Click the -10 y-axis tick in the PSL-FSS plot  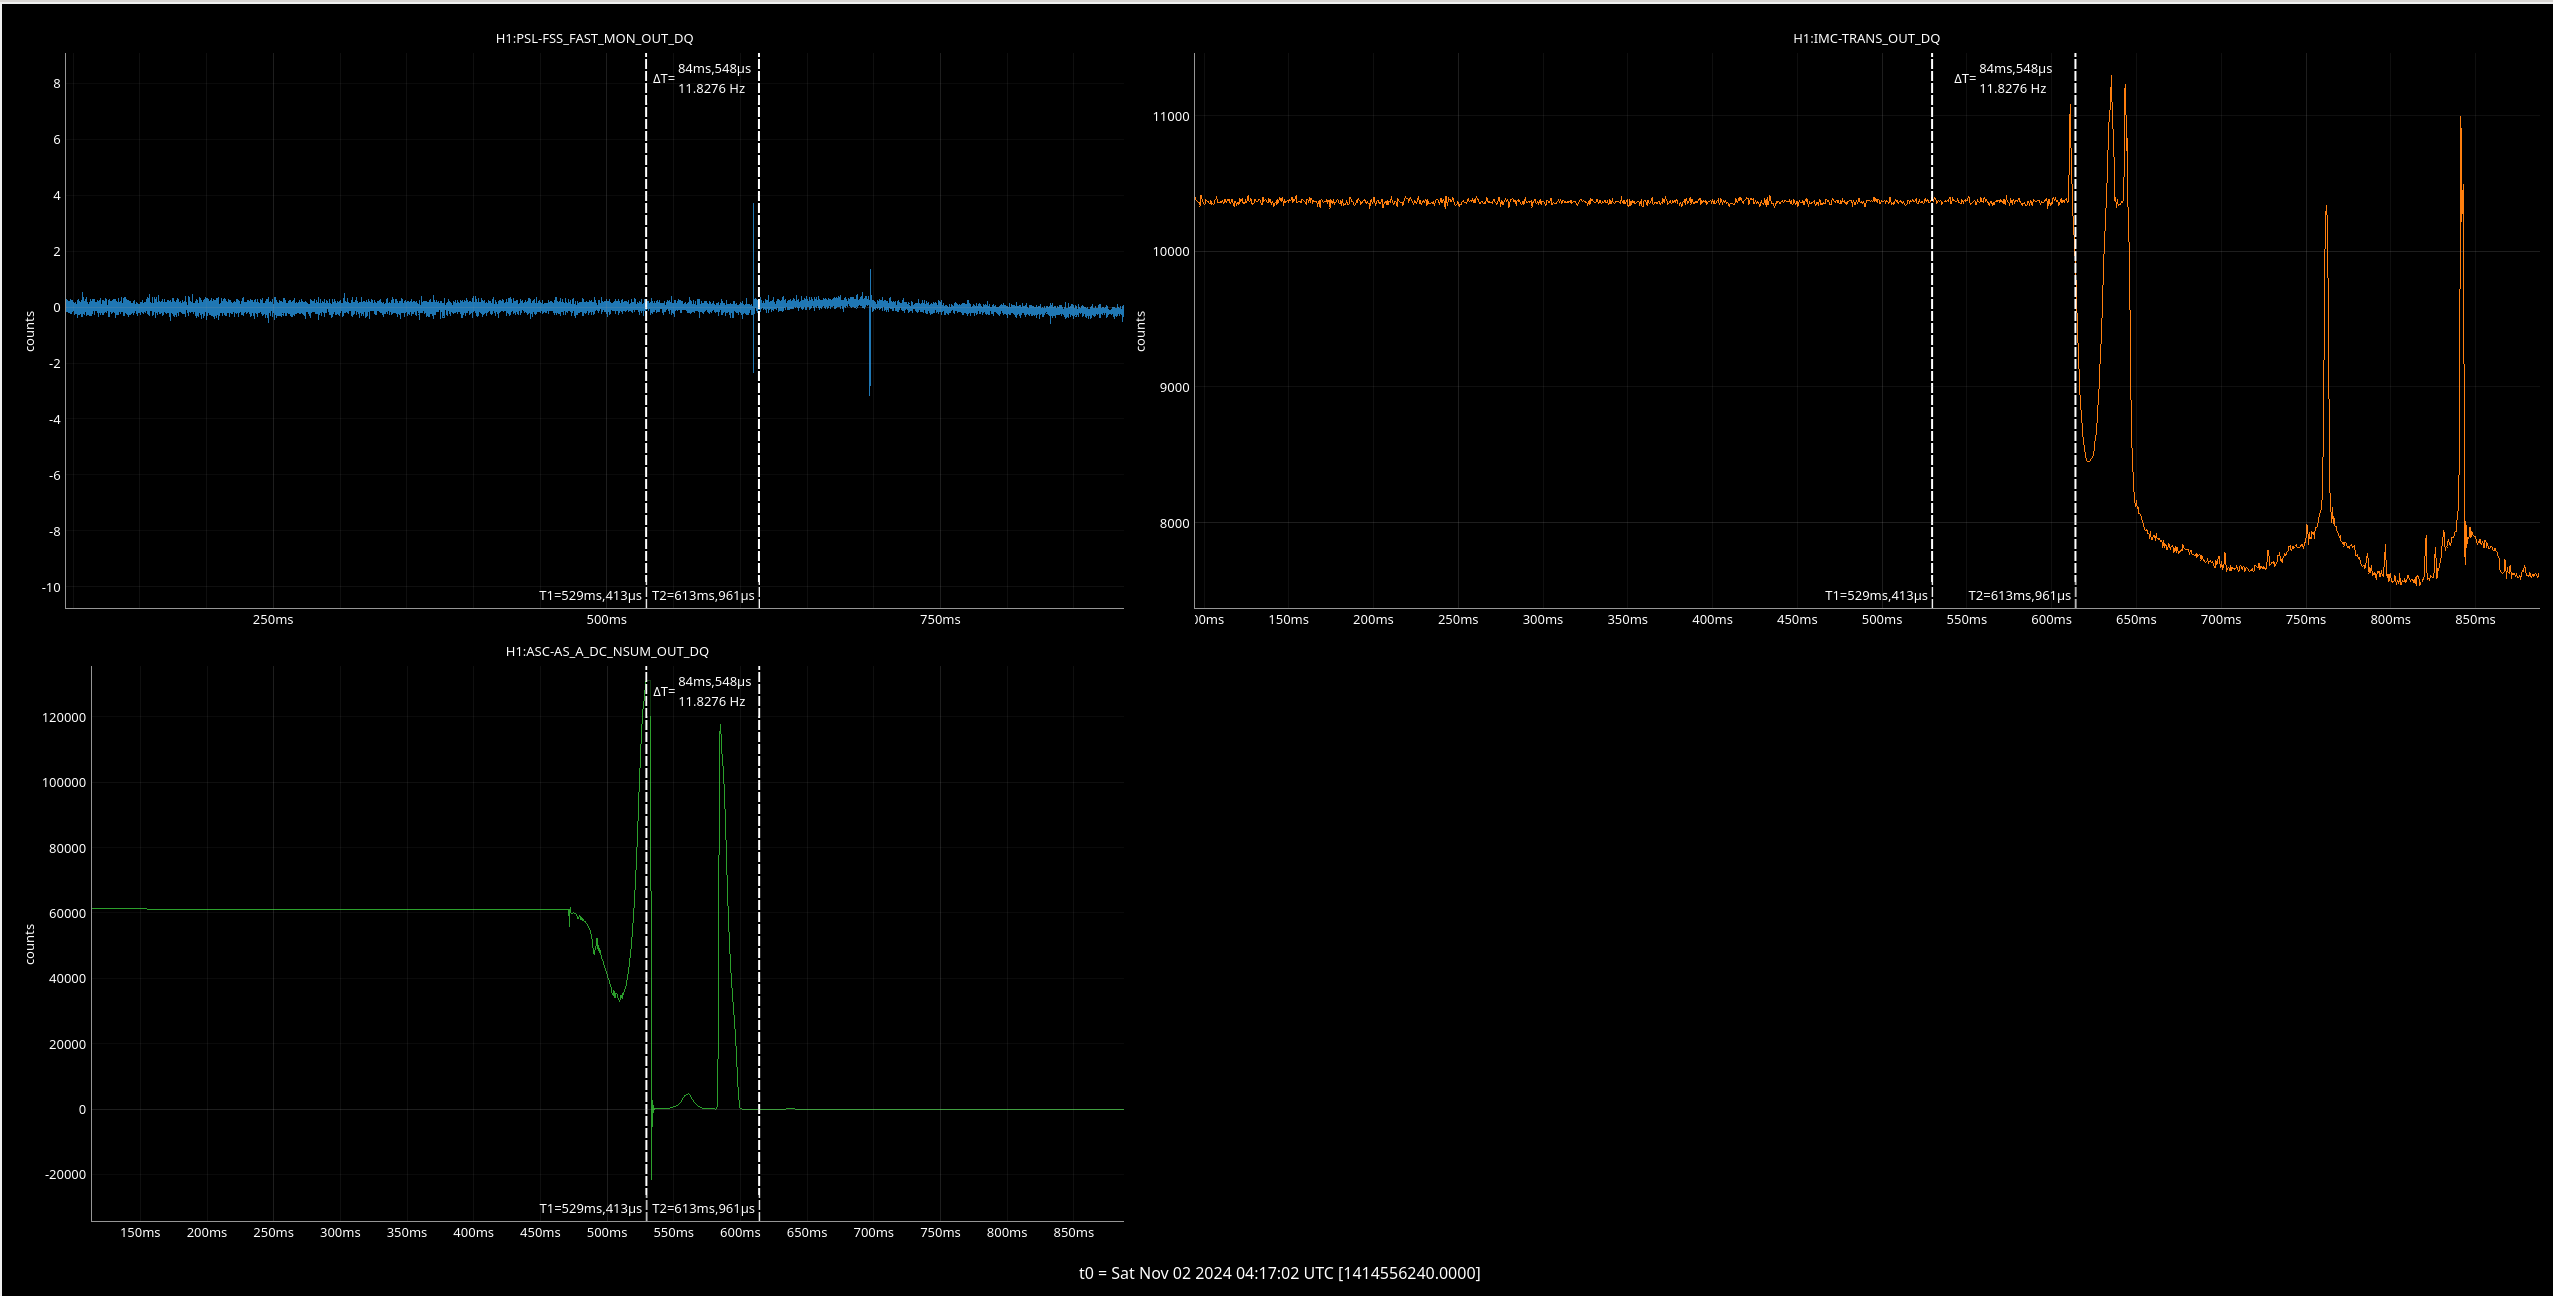pos(51,587)
